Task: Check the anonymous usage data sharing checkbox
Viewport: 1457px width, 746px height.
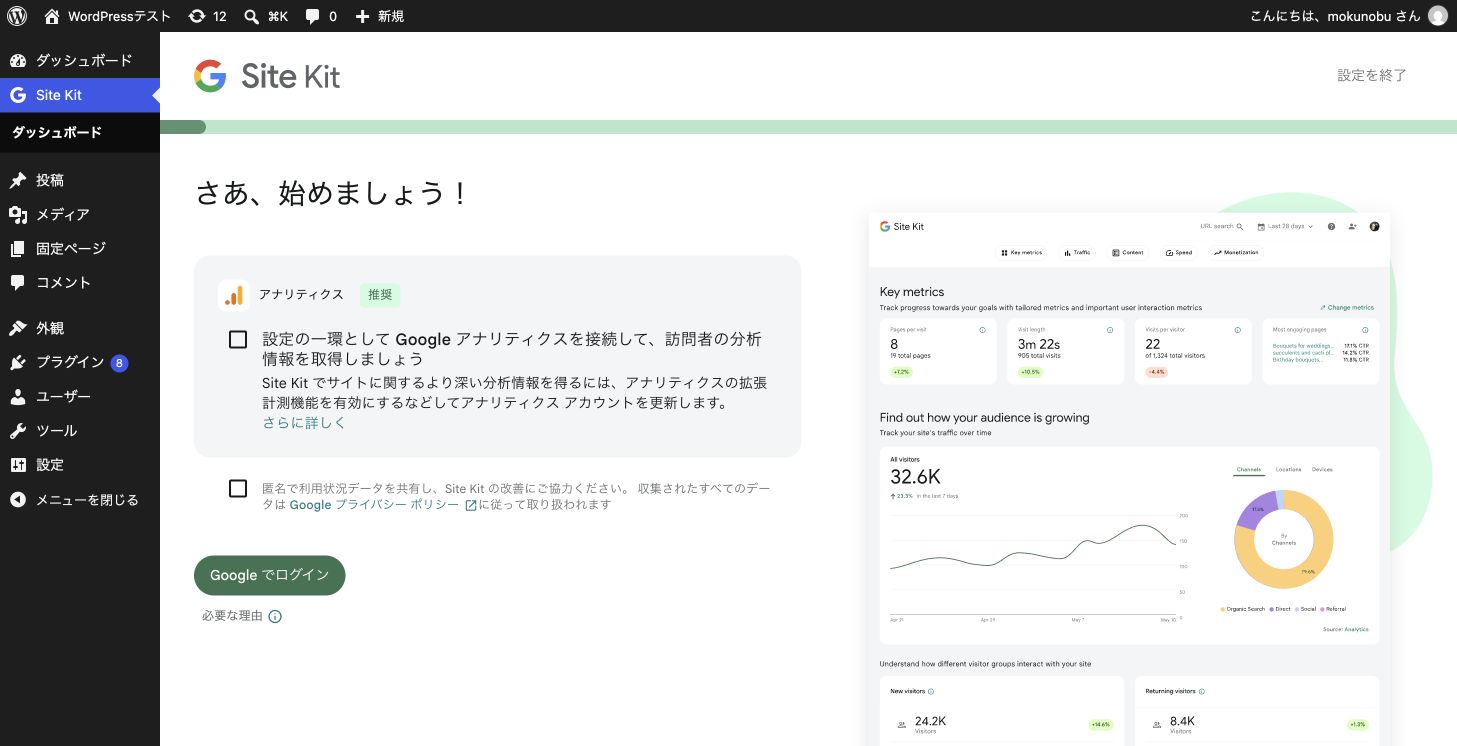Action: coord(238,488)
